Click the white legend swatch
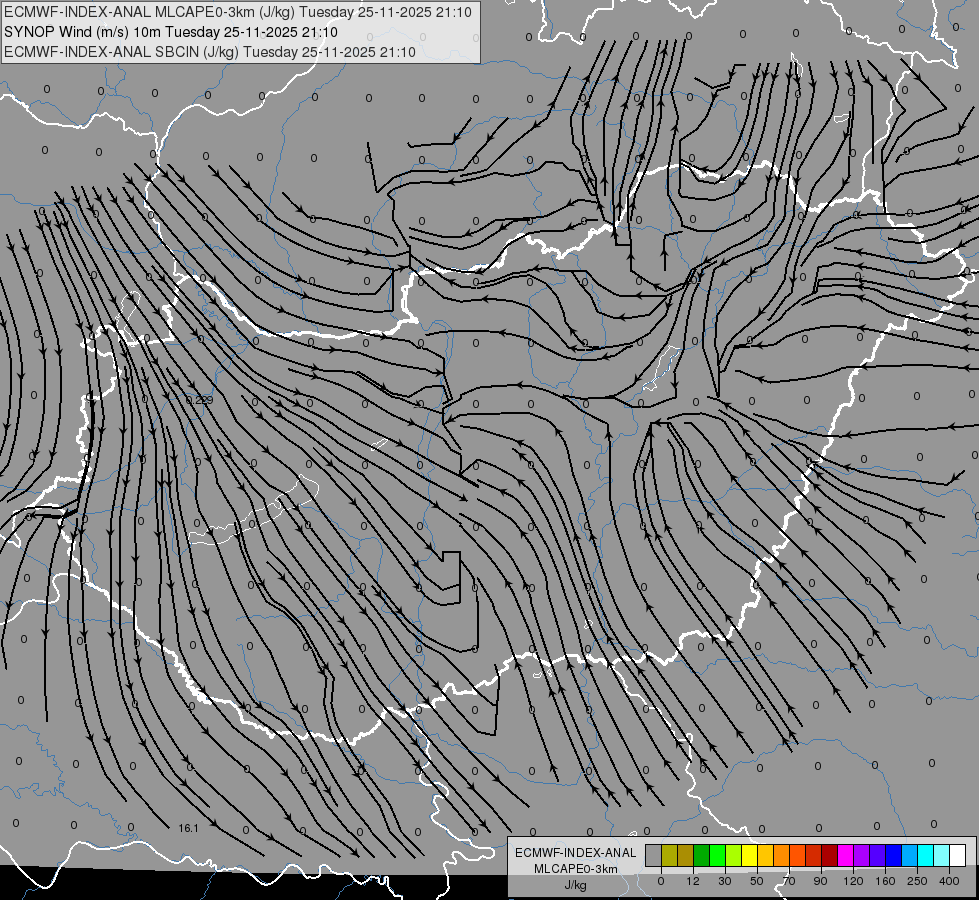The height and width of the screenshot is (900, 979). pyautogui.click(x=958, y=855)
